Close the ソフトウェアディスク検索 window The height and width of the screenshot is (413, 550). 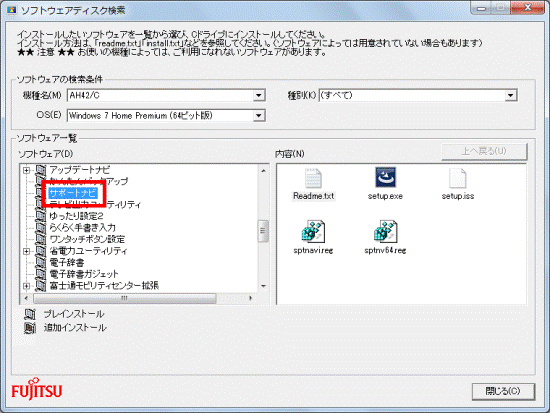pyautogui.click(x=527, y=8)
